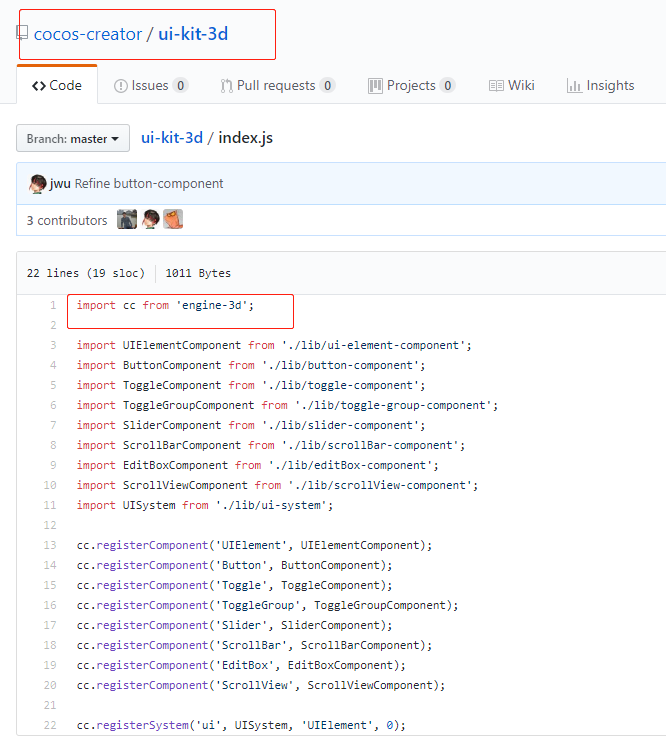
Task: Open the Pull requests tab
Action: point(276,86)
